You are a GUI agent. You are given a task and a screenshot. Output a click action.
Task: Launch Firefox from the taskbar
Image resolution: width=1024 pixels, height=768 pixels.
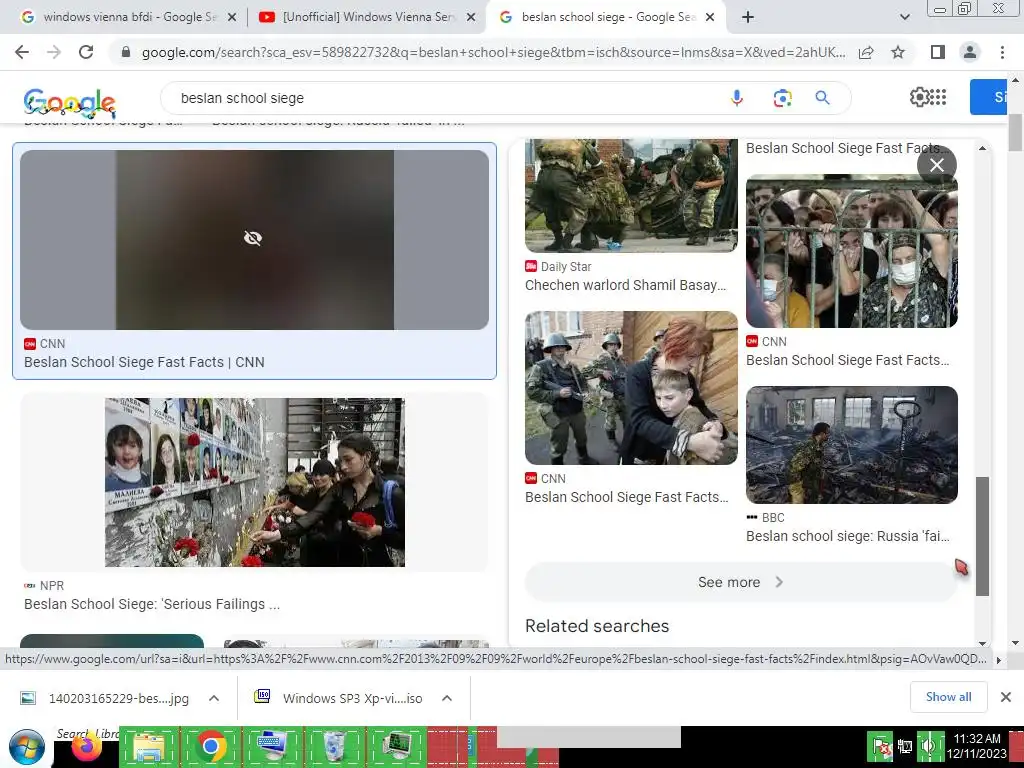point(86,747)
